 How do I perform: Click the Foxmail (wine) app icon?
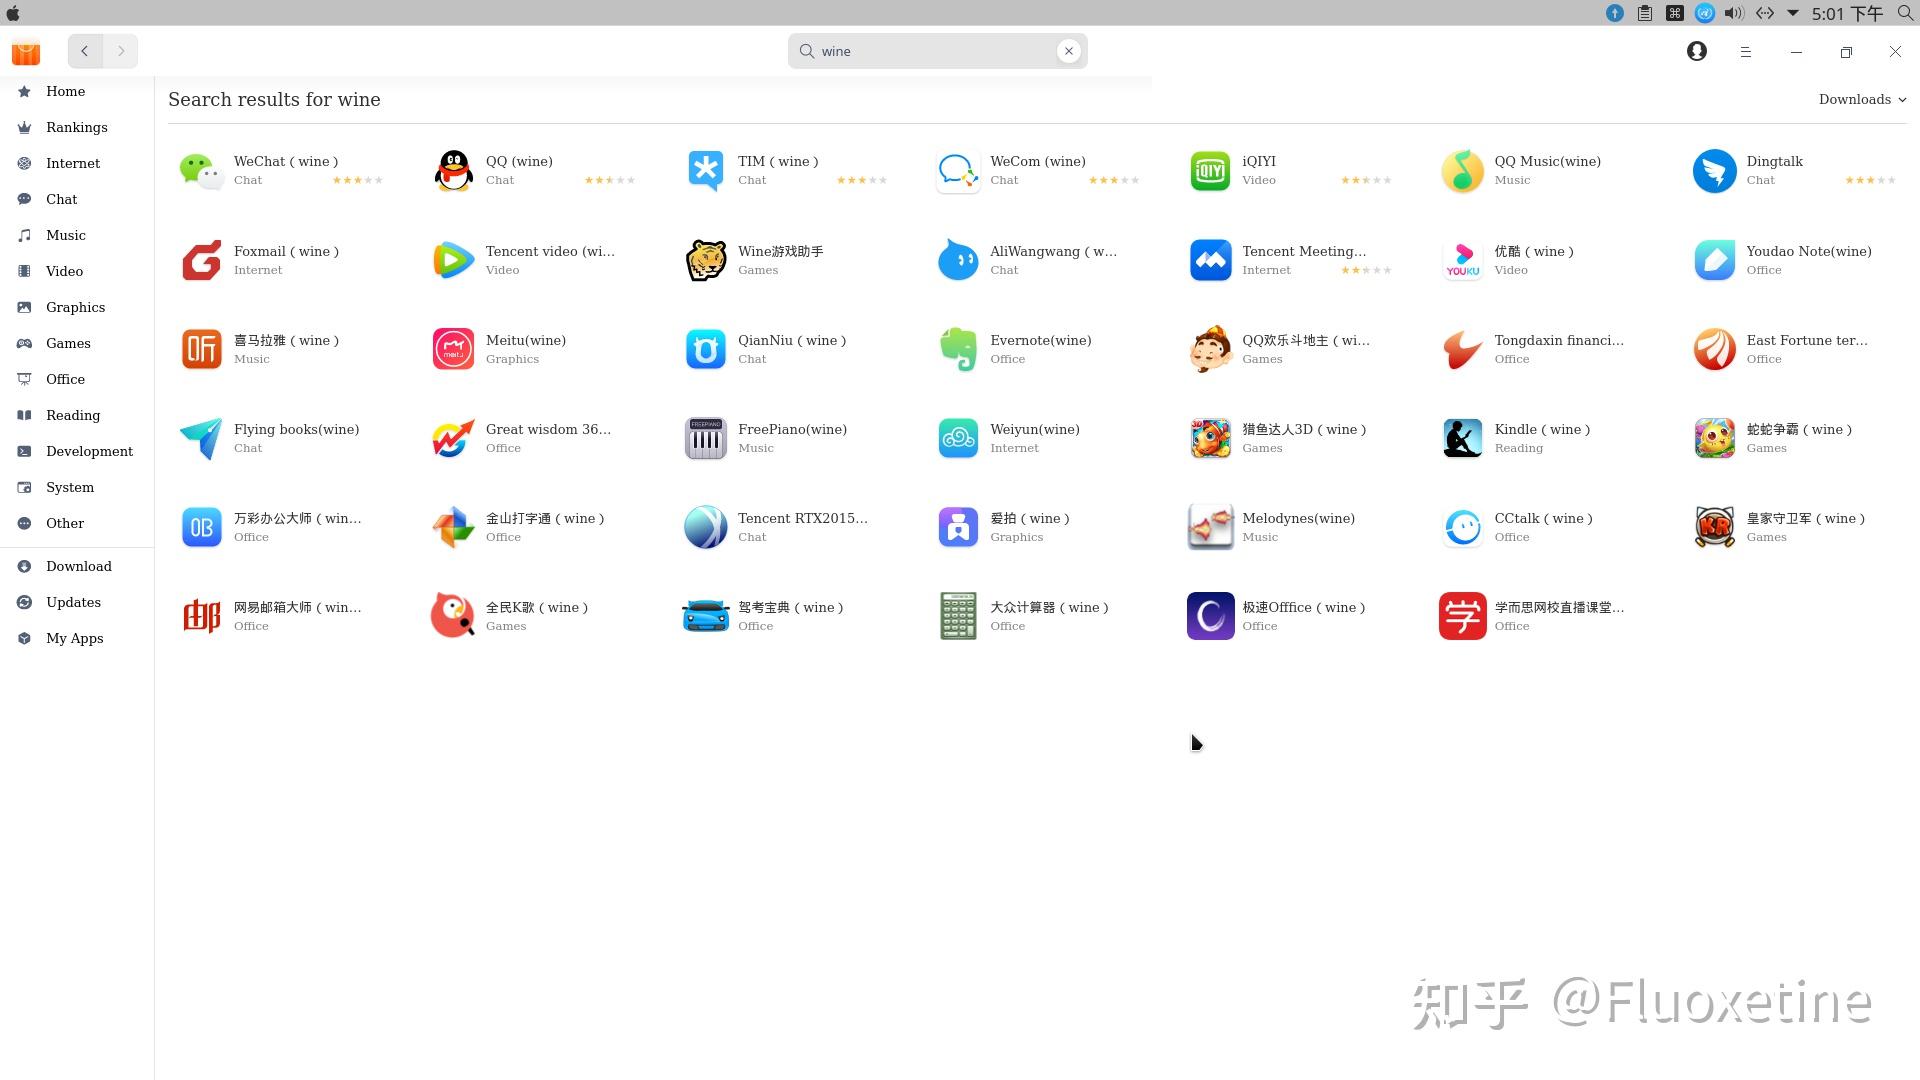click(x=201, y=260)
